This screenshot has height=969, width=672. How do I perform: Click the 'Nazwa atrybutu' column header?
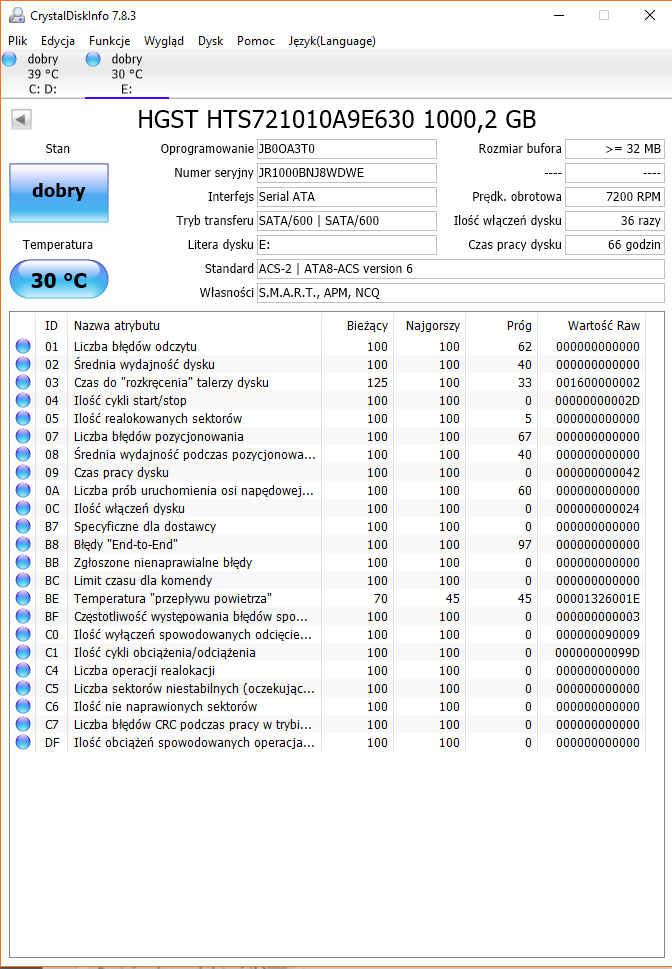[194, 326]
